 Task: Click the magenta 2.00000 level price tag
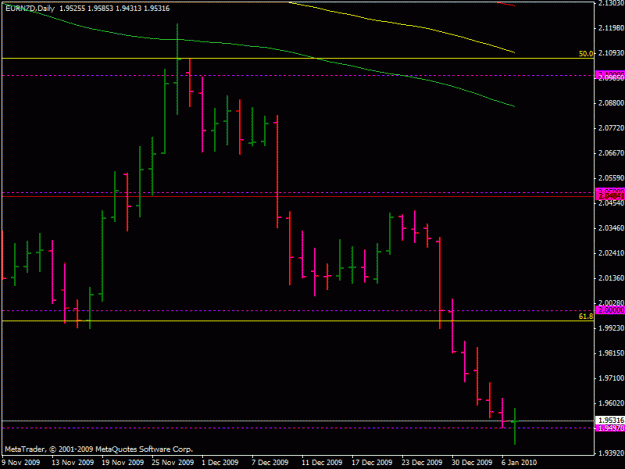pyautogui.click(x=610, y=310)
